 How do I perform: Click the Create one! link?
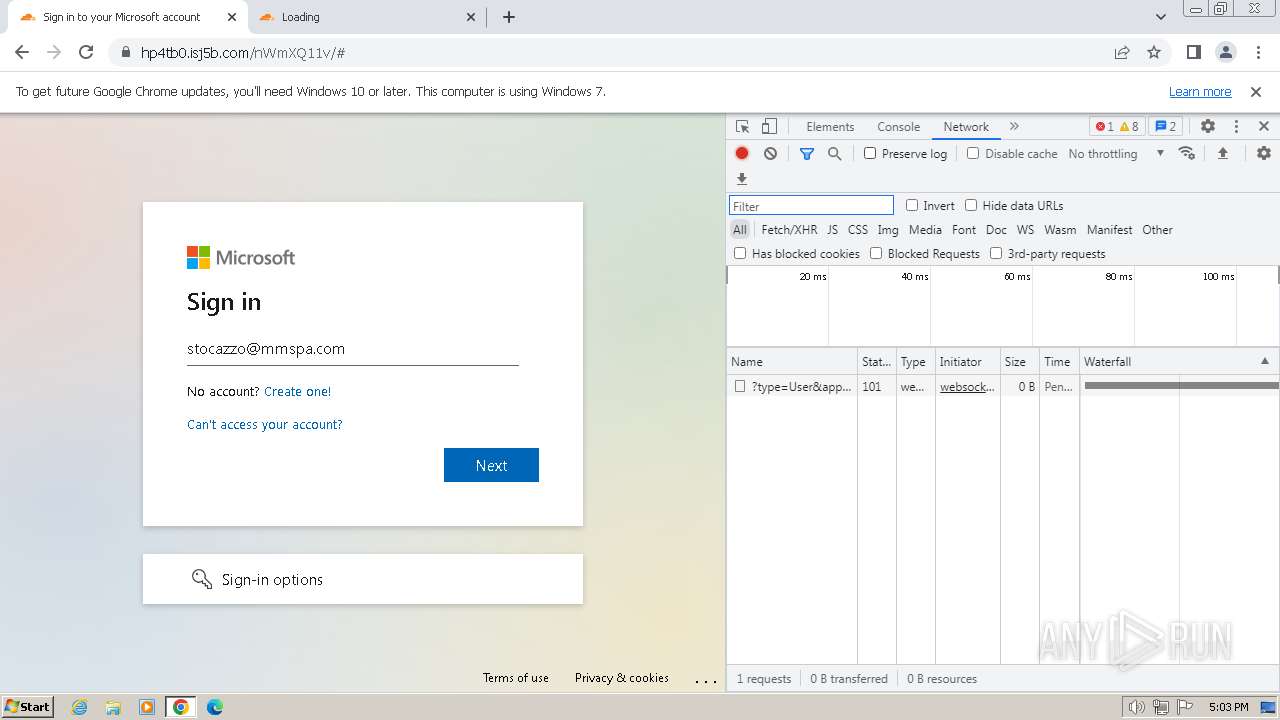297,391
